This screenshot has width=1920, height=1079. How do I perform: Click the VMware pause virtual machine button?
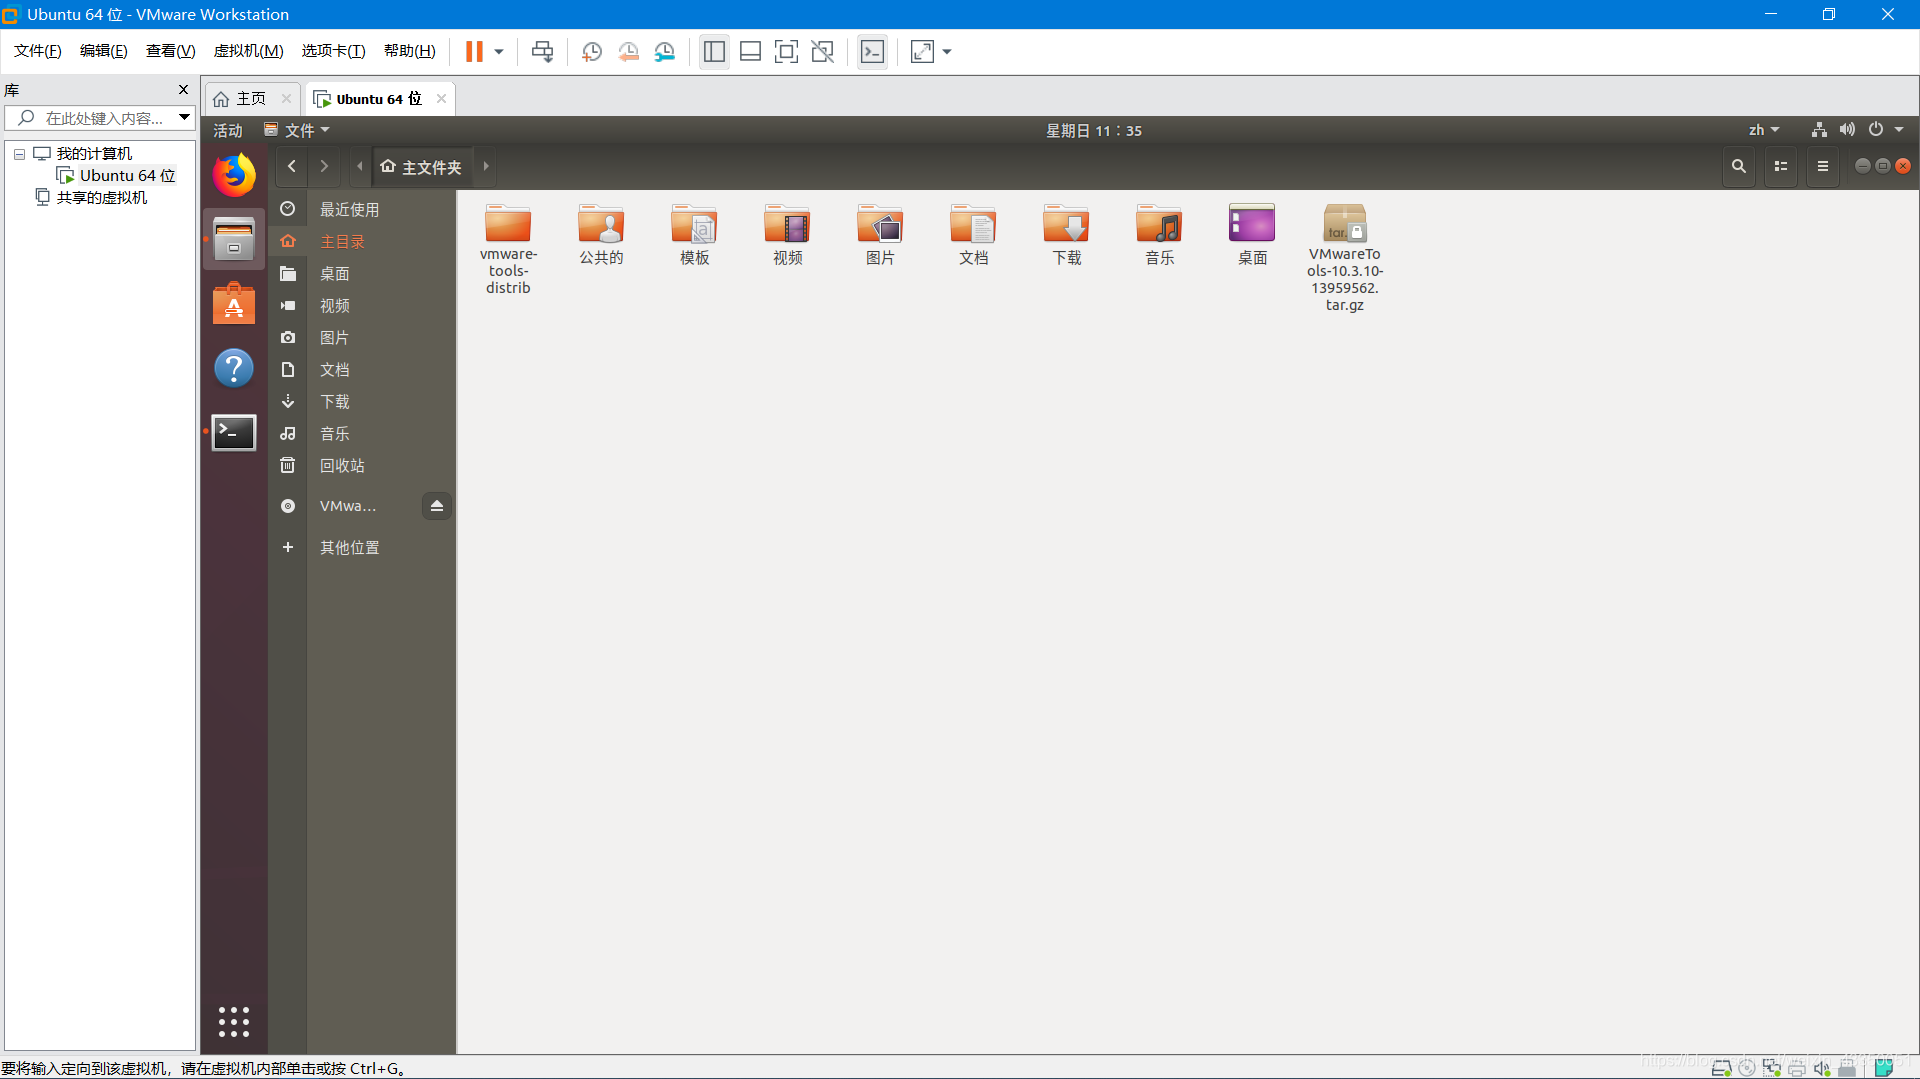[474, 52]
